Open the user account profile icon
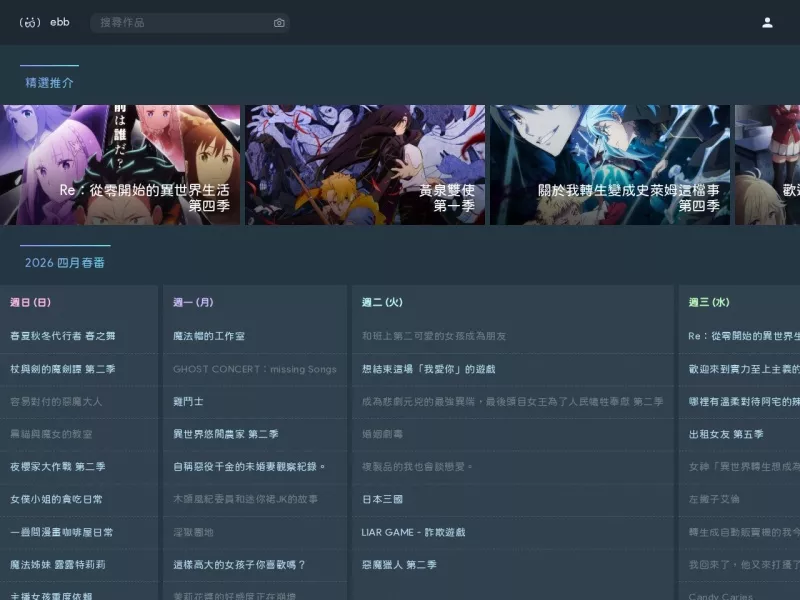 [767, 22]
